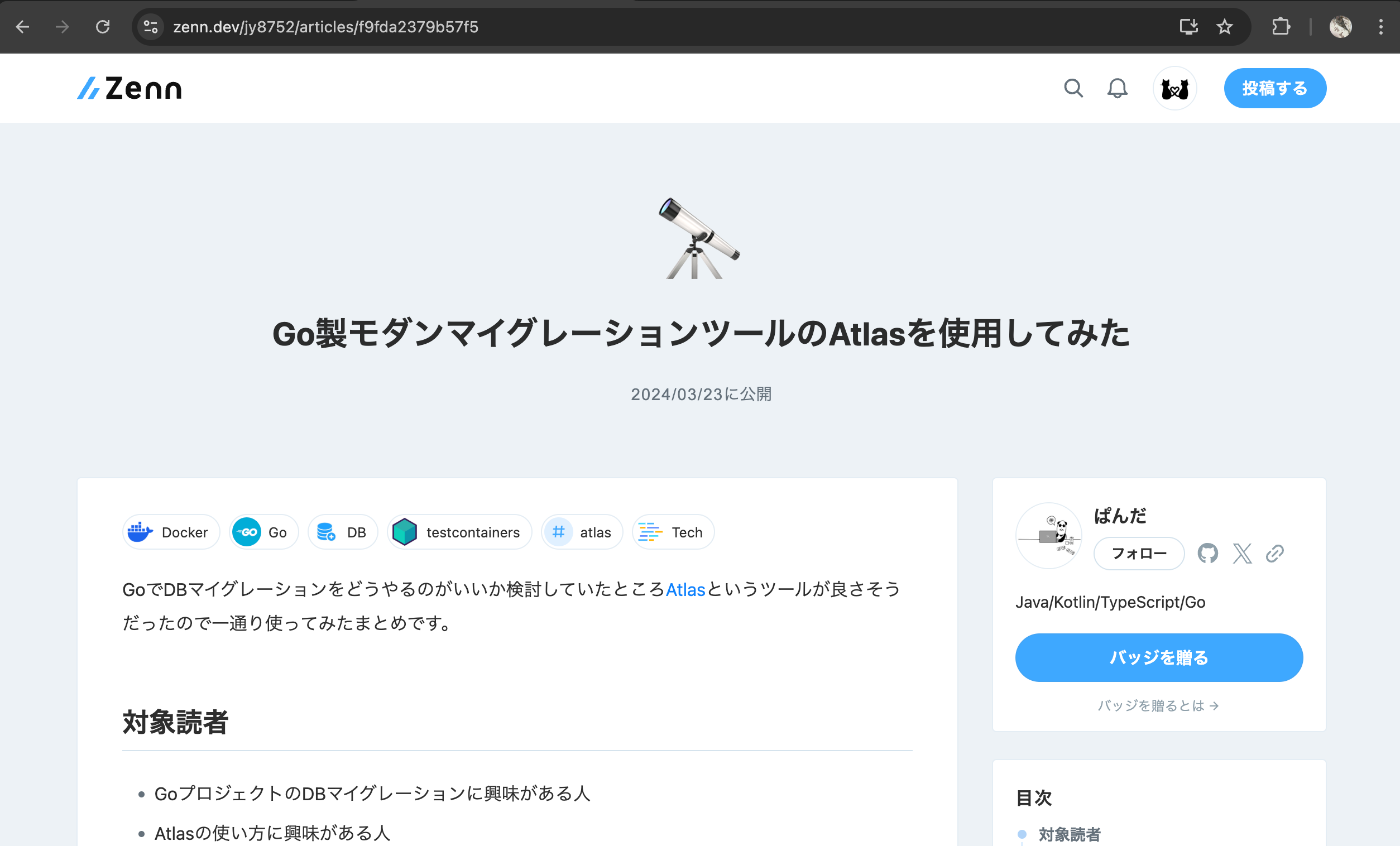Click the address bar URL zenn.dev
The height and width of the screenshot is (846, 1400).
coord(326,27)
